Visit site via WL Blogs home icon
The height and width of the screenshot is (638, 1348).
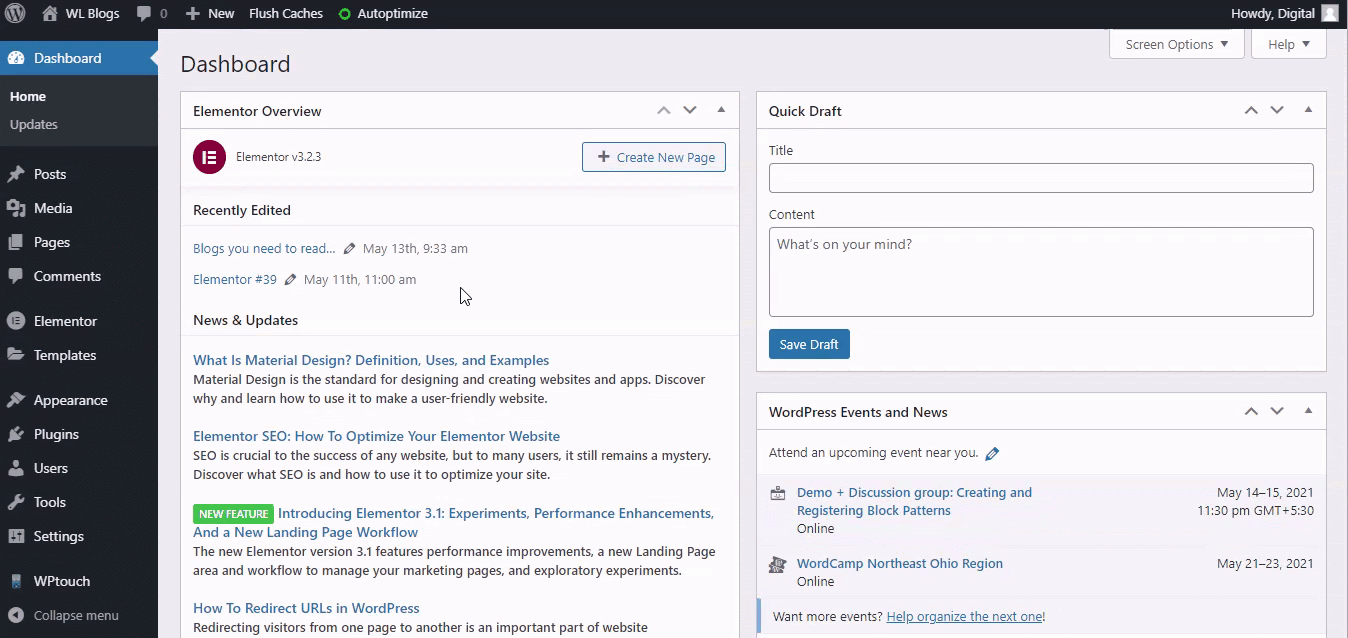(50, 13)
